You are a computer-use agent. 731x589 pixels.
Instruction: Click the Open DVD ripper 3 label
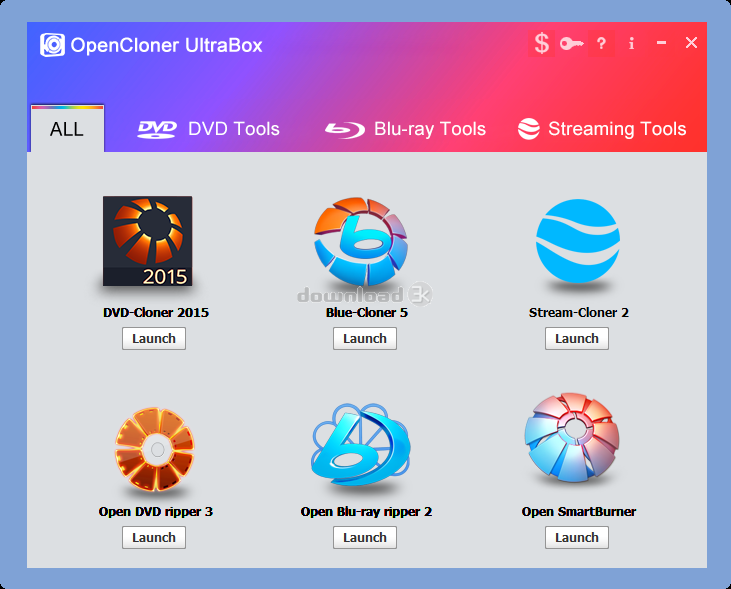(x=156, y=512)
